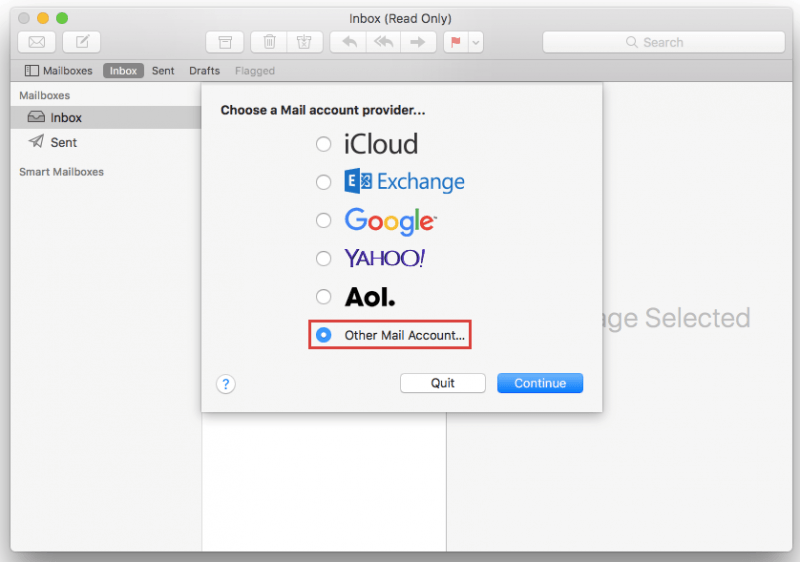Select the Google radio button

(323, 220)
